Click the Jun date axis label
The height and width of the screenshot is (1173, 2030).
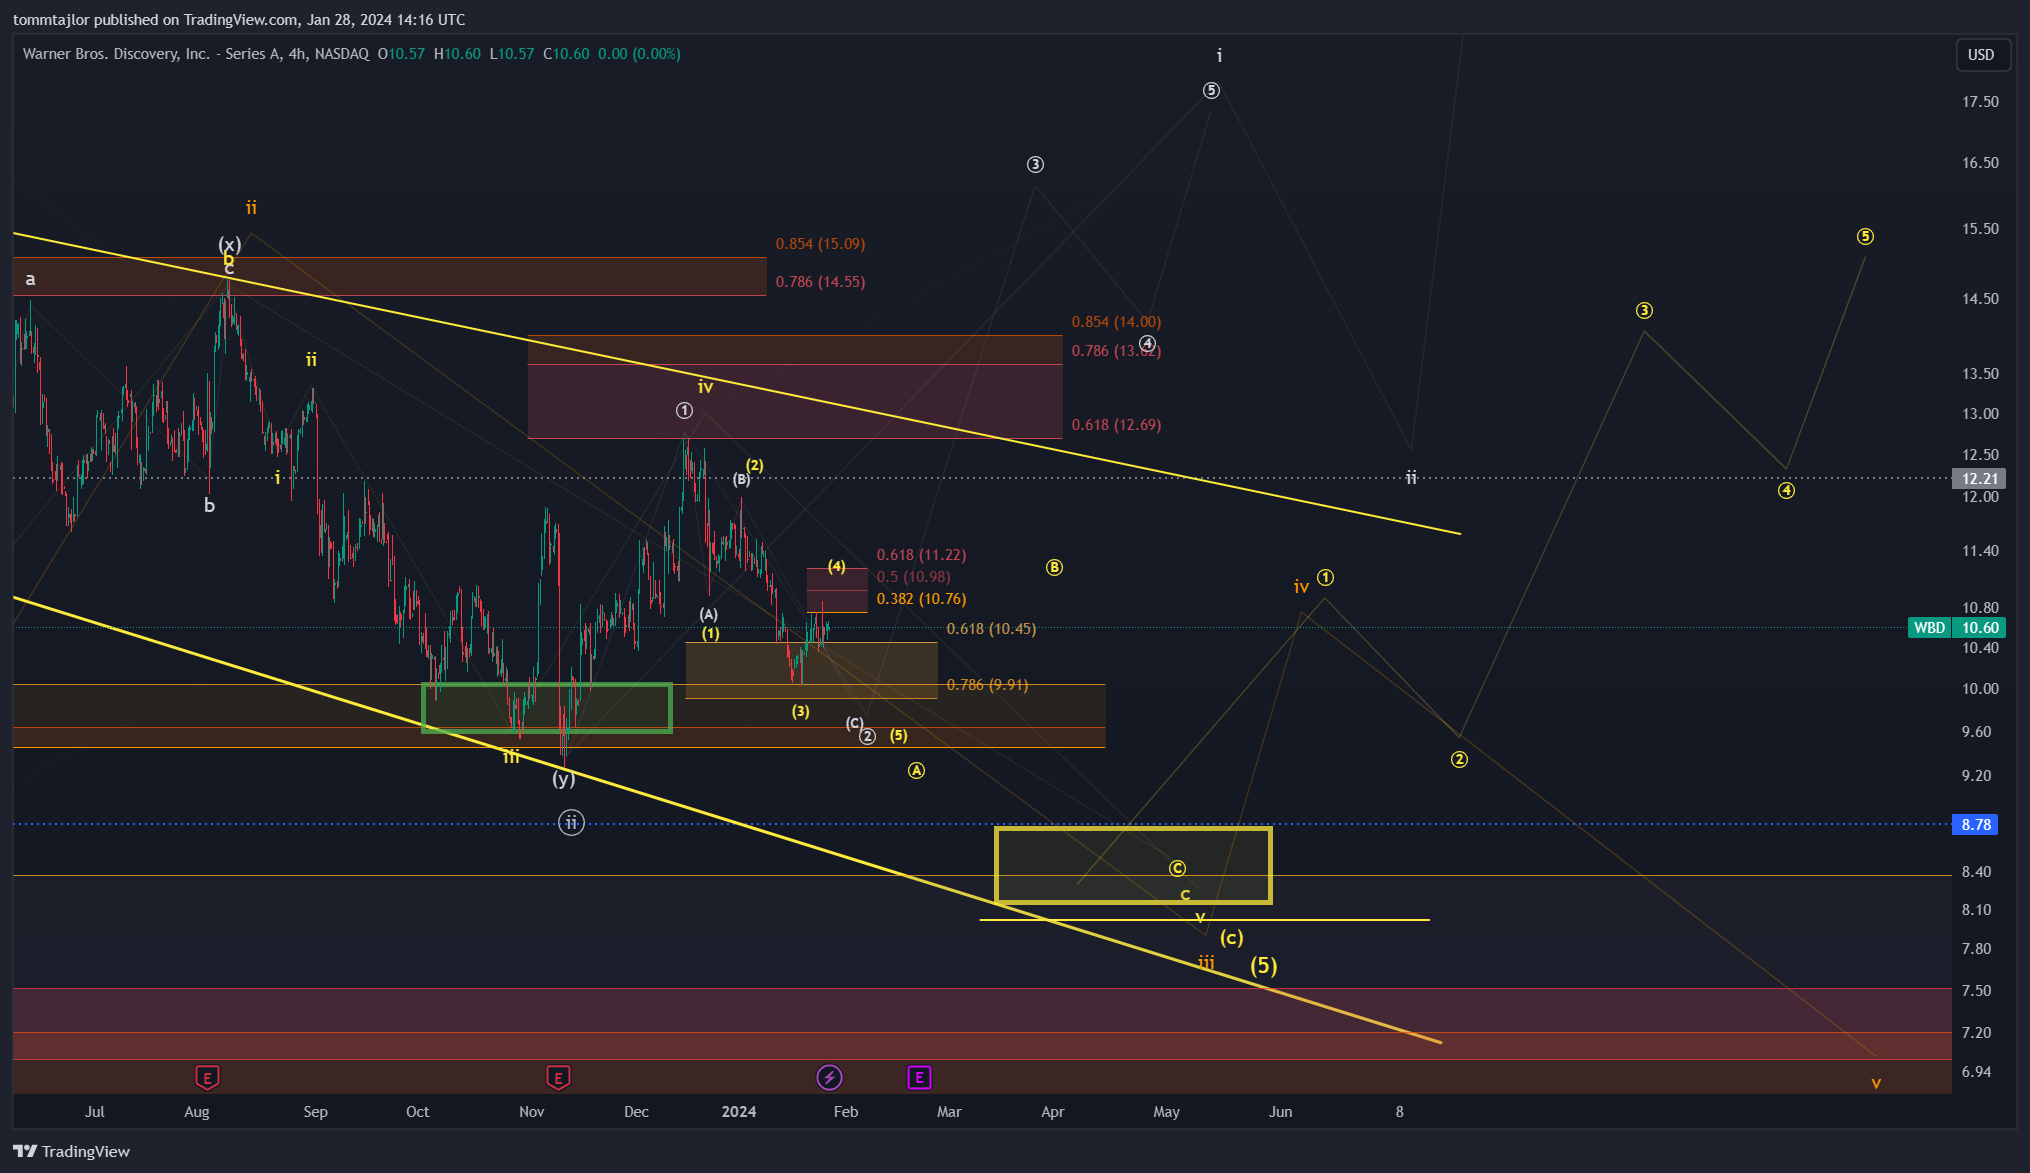click(x=1281, y=1112)
